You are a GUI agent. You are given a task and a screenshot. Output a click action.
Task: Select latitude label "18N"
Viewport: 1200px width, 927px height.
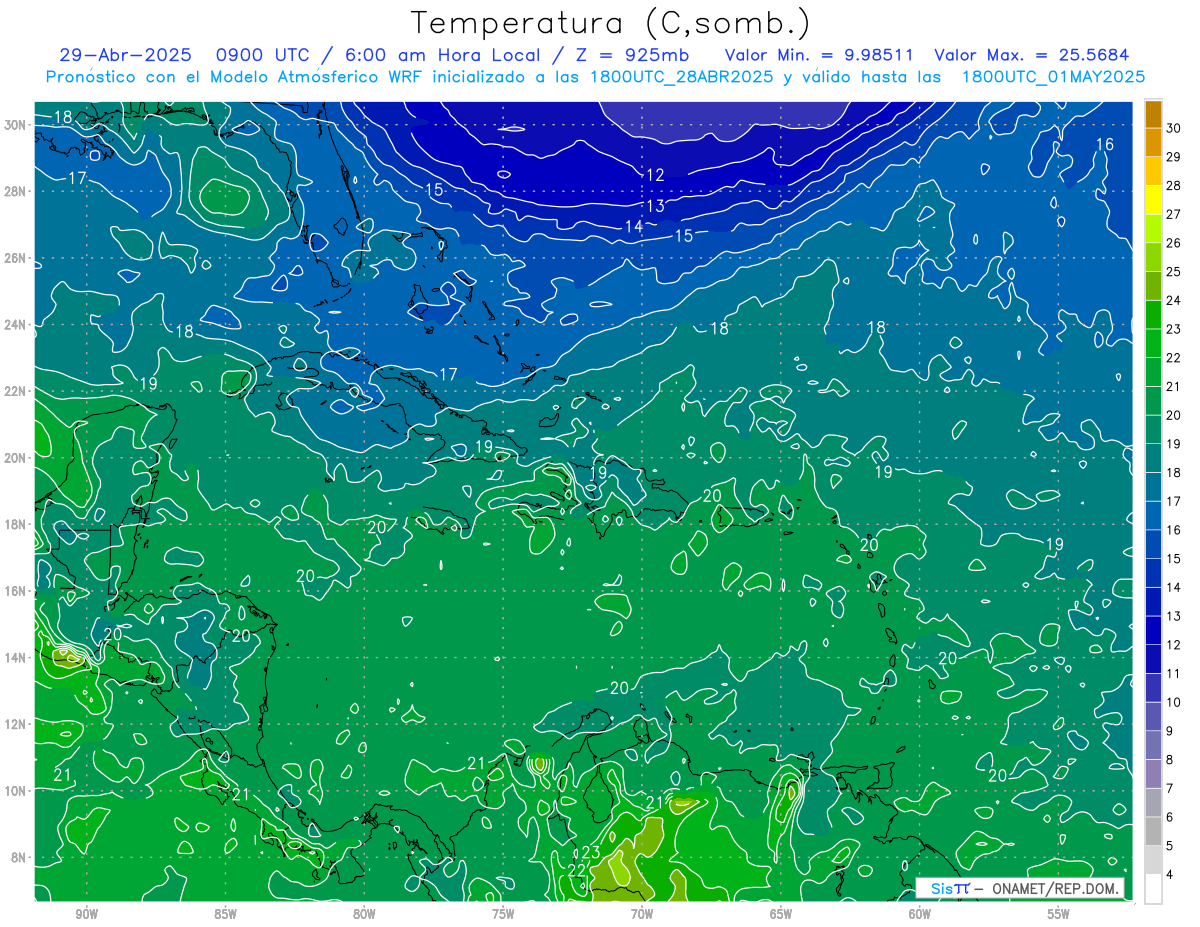pos(17,524)
